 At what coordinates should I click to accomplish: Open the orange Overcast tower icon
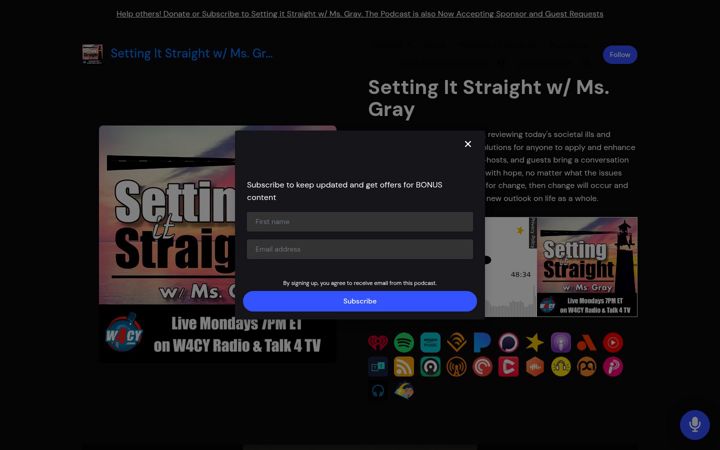pos(456,367)
